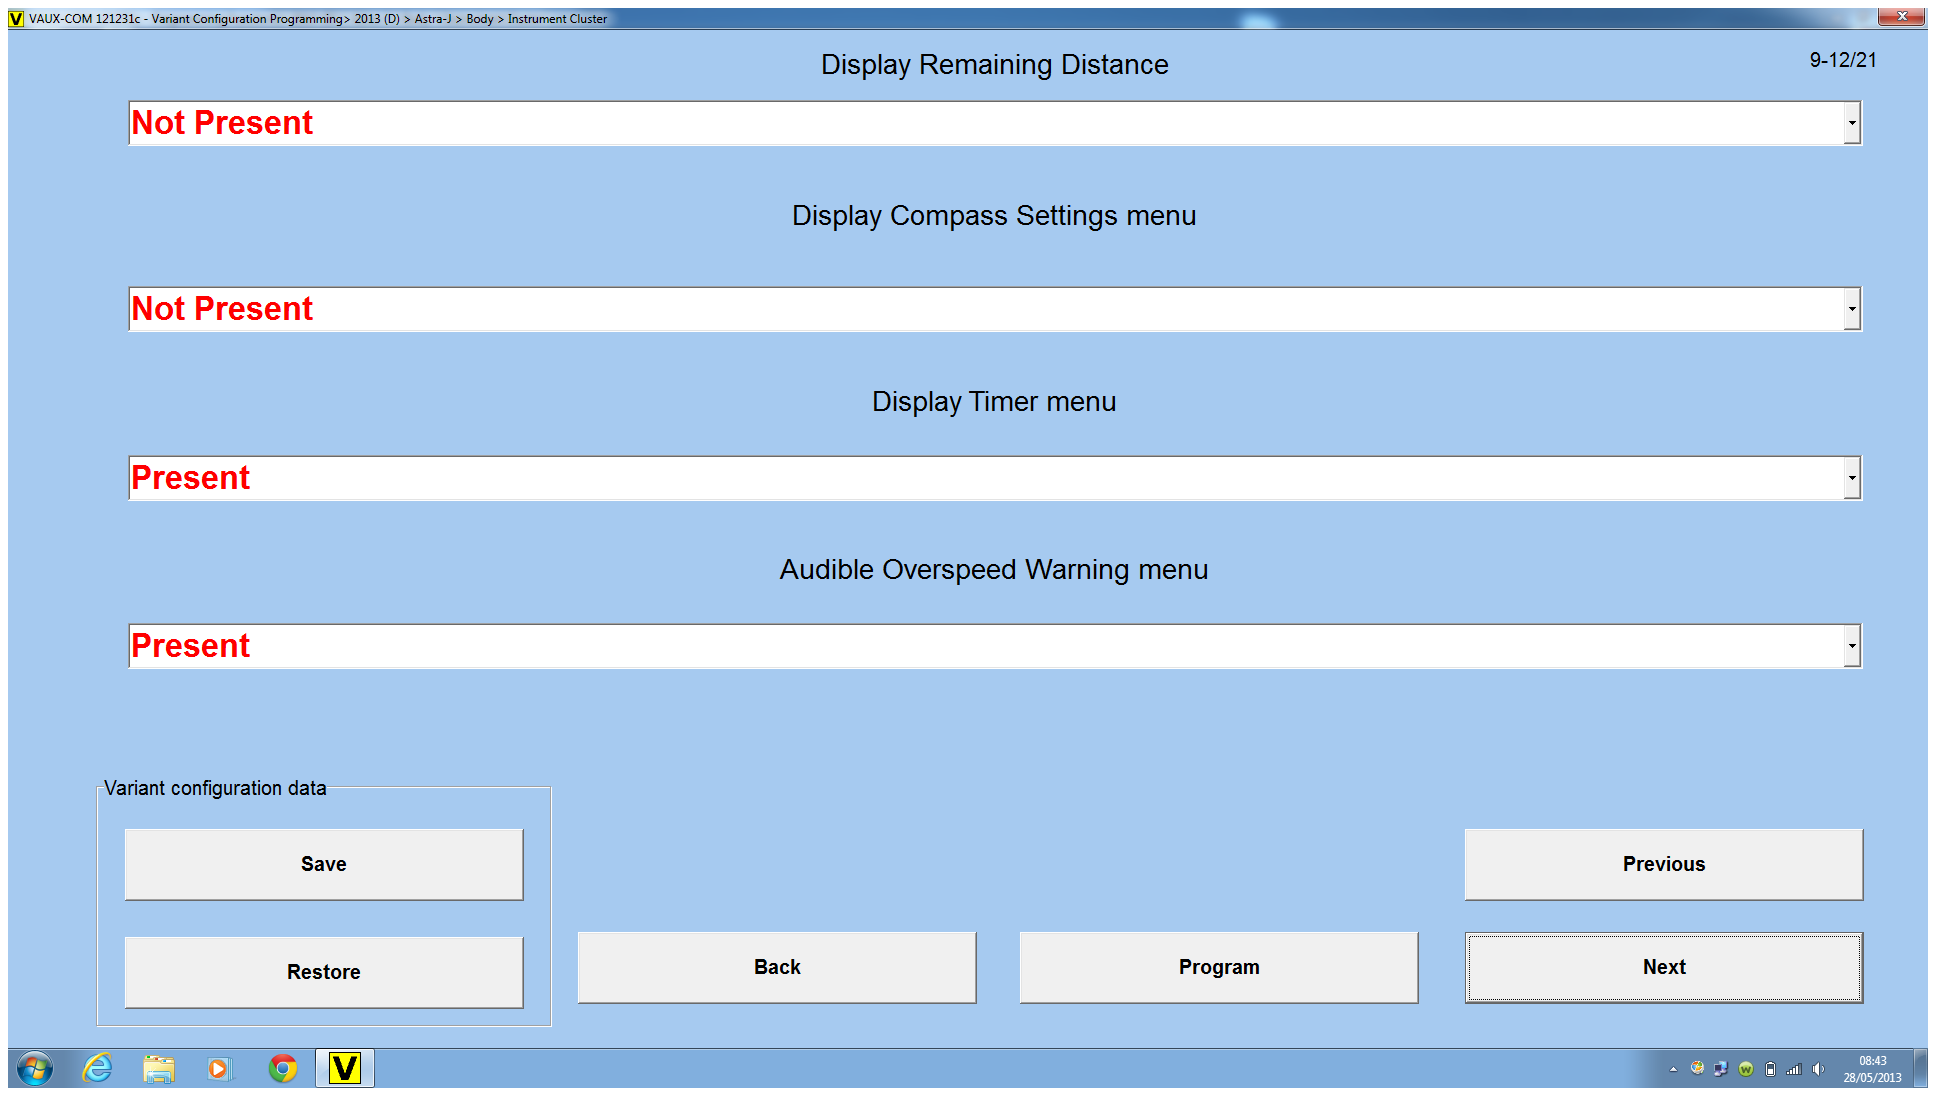This screenshot has width=1936, height=1096.
Task: Show hidden system tray icons
Action: tap(1673, 1069)
